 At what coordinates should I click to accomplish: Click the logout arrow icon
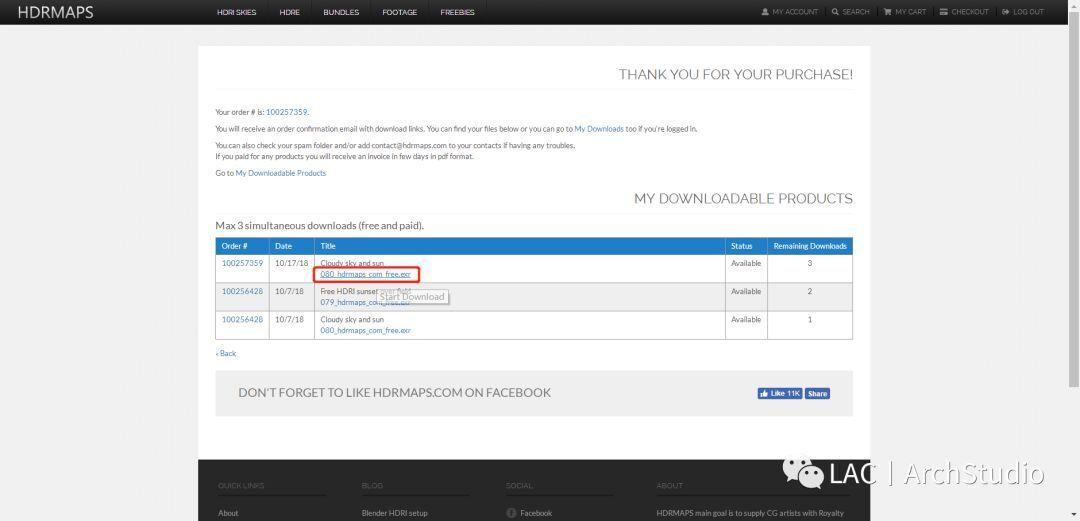click(1006, 12)
